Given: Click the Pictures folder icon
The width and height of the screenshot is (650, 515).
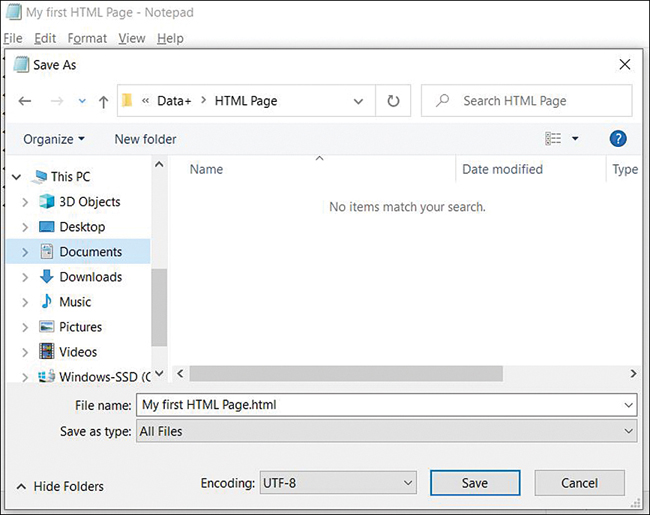Looking at the screenshot, I should (x=46, y=327).
